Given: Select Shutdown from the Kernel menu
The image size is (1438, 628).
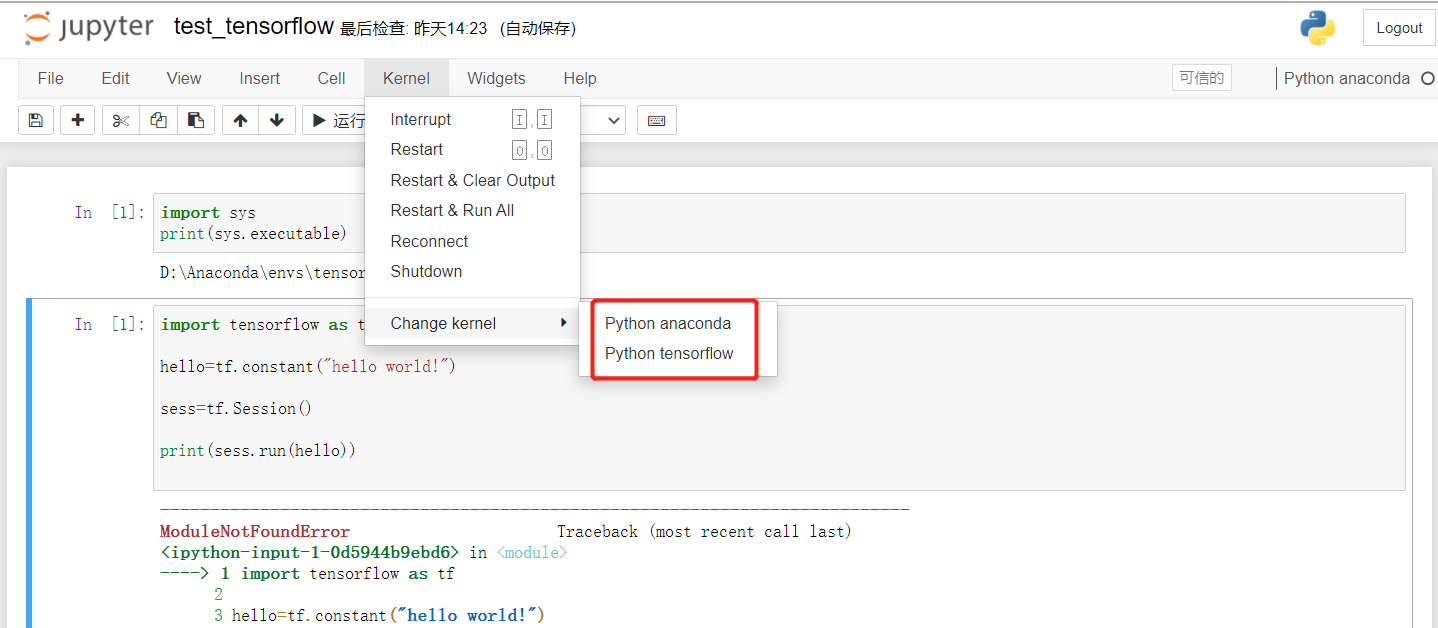Looking at the screenshot, I should (x=425, y=271).
